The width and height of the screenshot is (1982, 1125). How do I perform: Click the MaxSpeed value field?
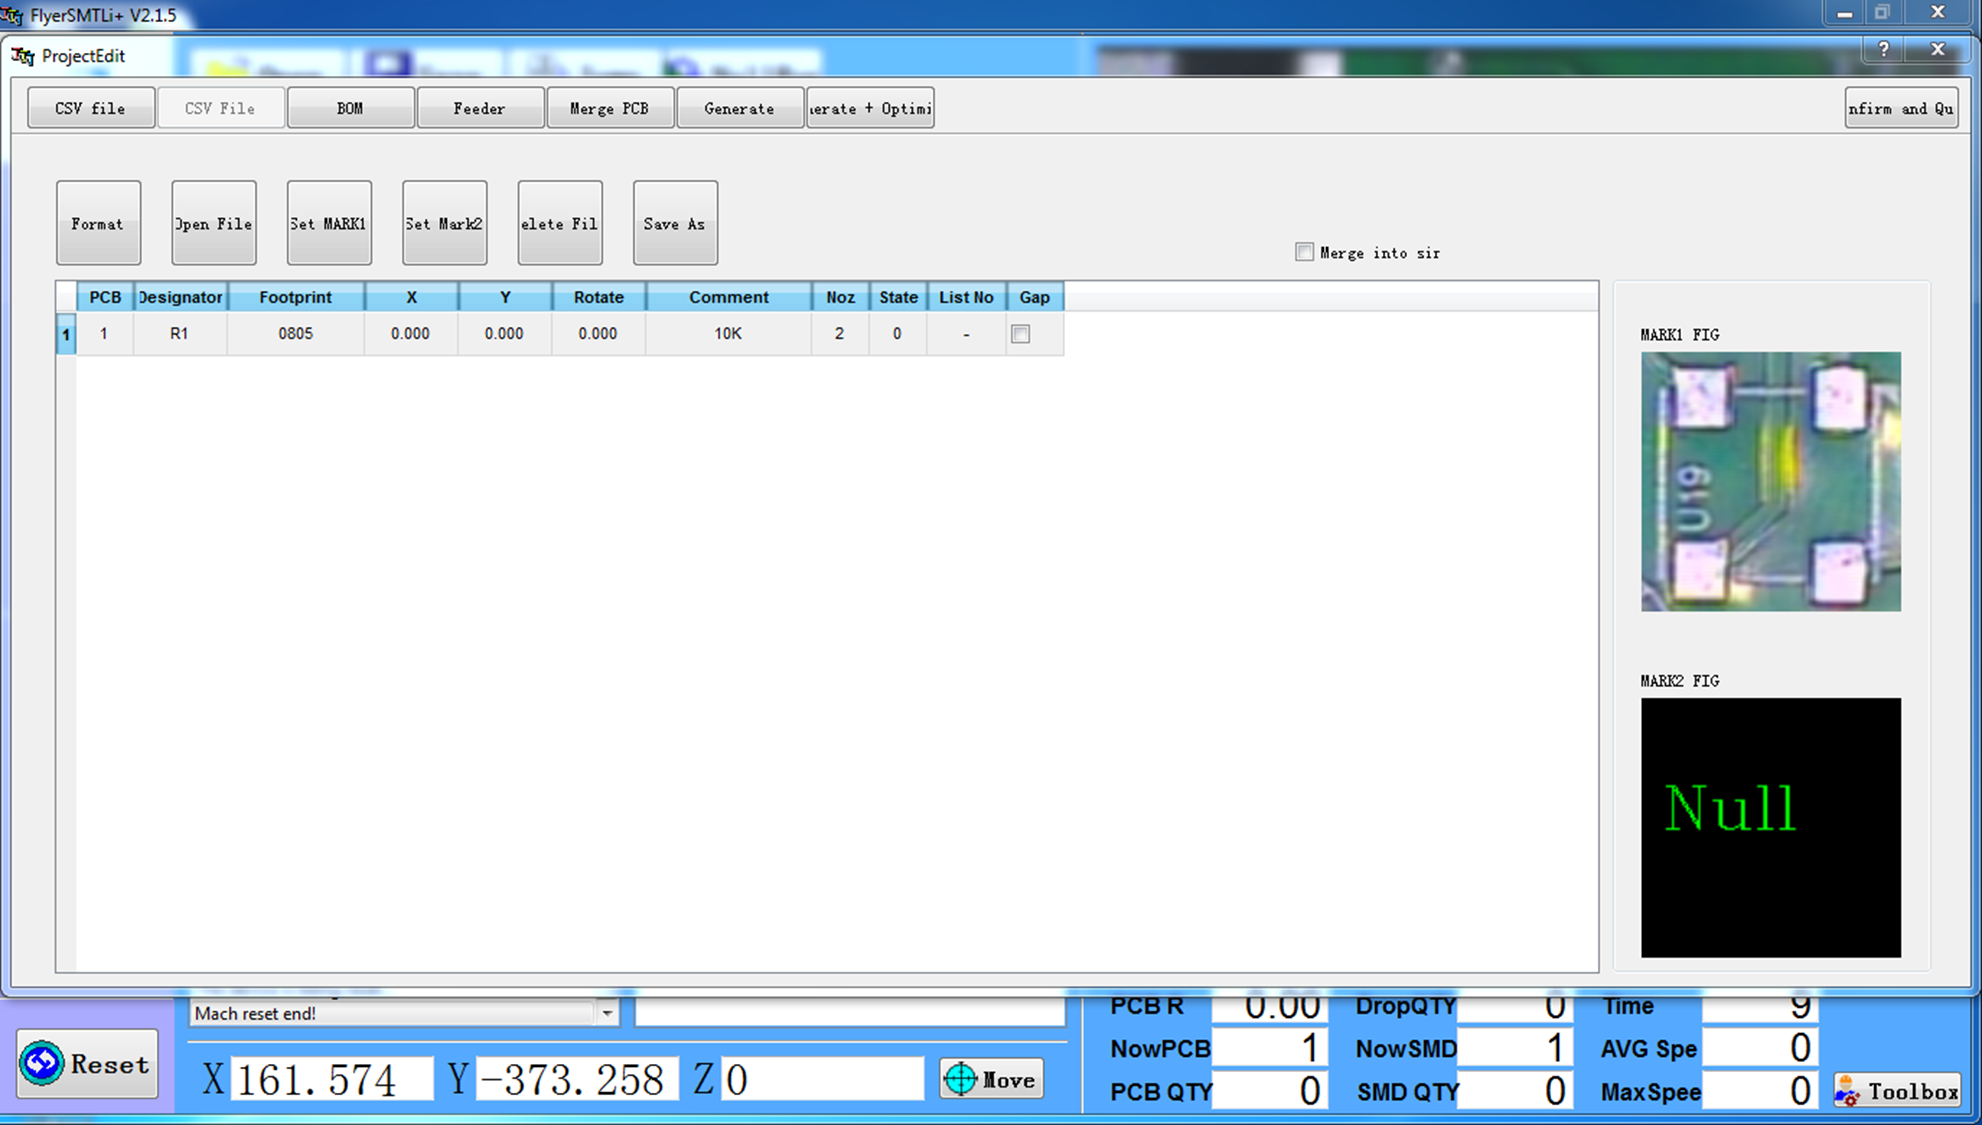point(1760,1090)
